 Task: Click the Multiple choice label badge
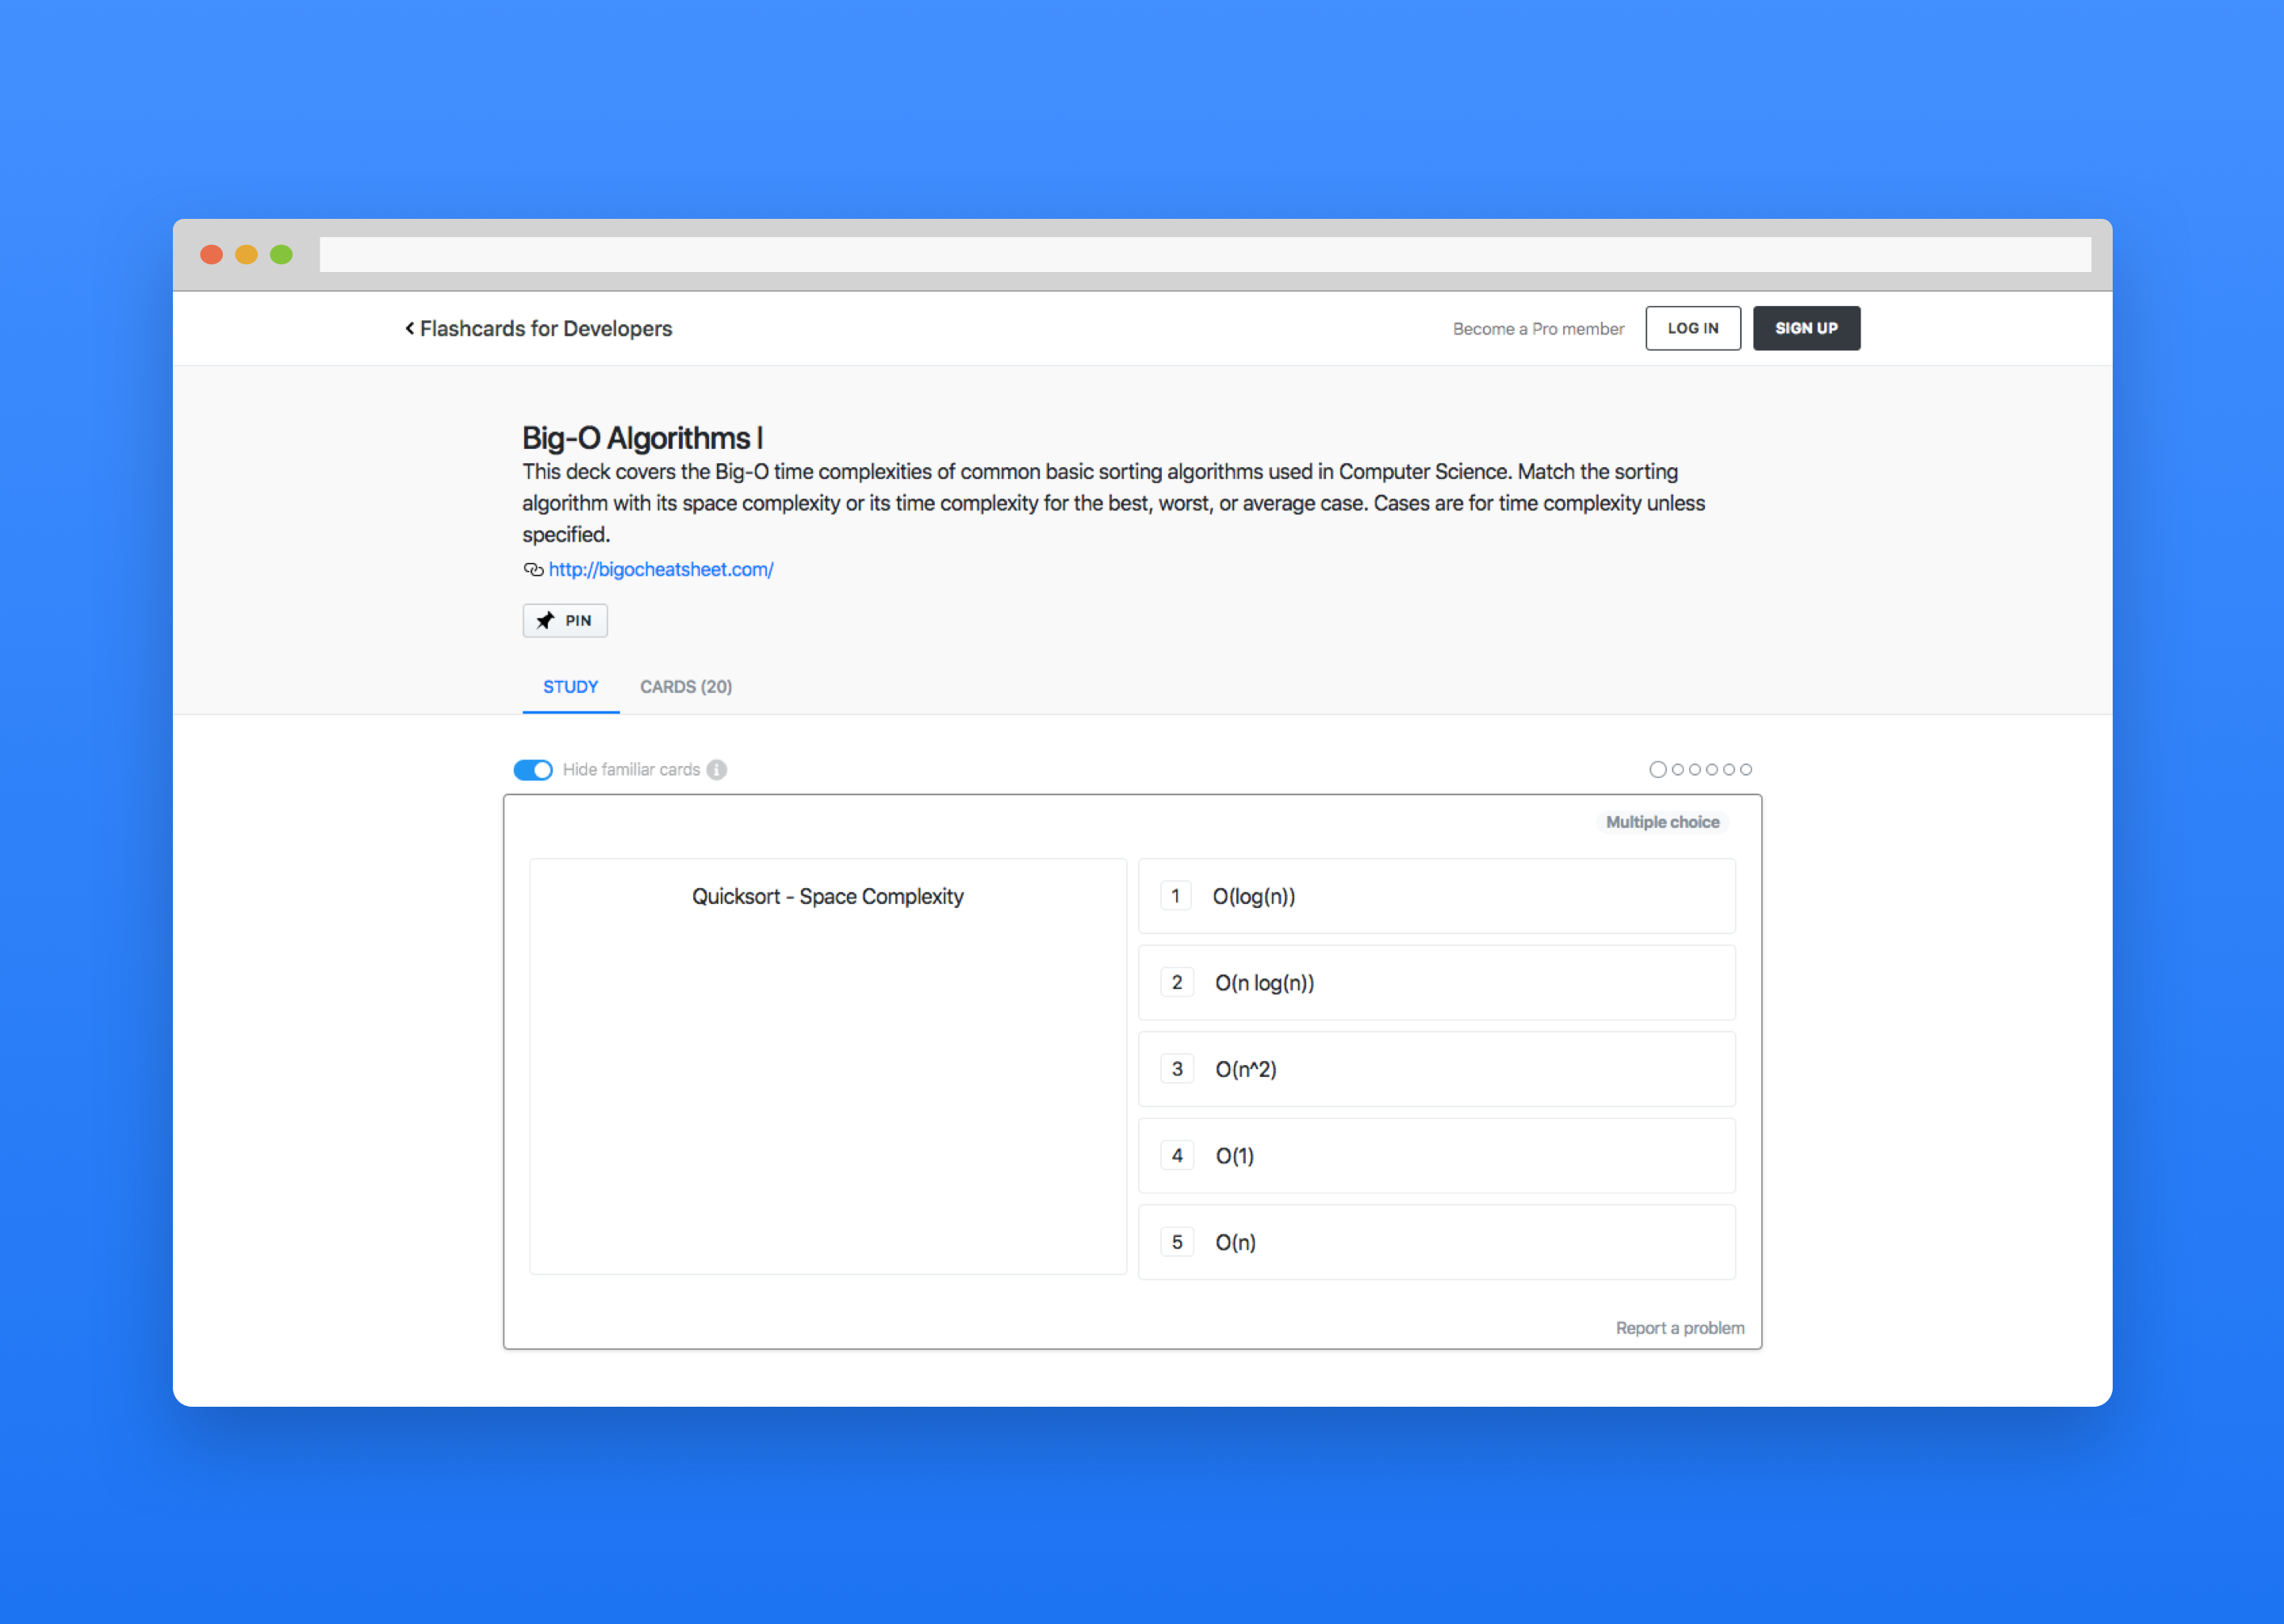coord(1662,822)
